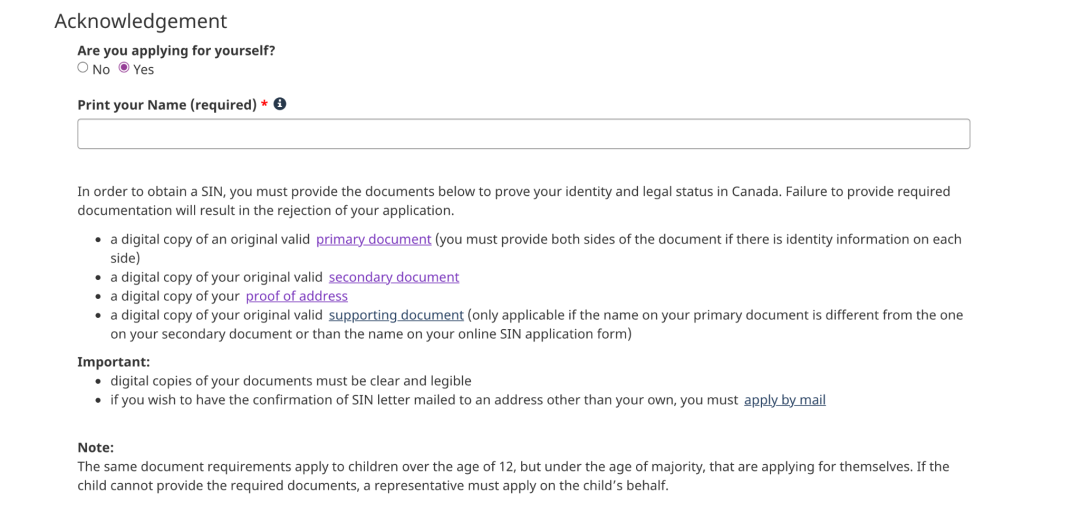This screenshot has height=513, width=1080.
Task: Open the primary document link
Action: (373, 239)
